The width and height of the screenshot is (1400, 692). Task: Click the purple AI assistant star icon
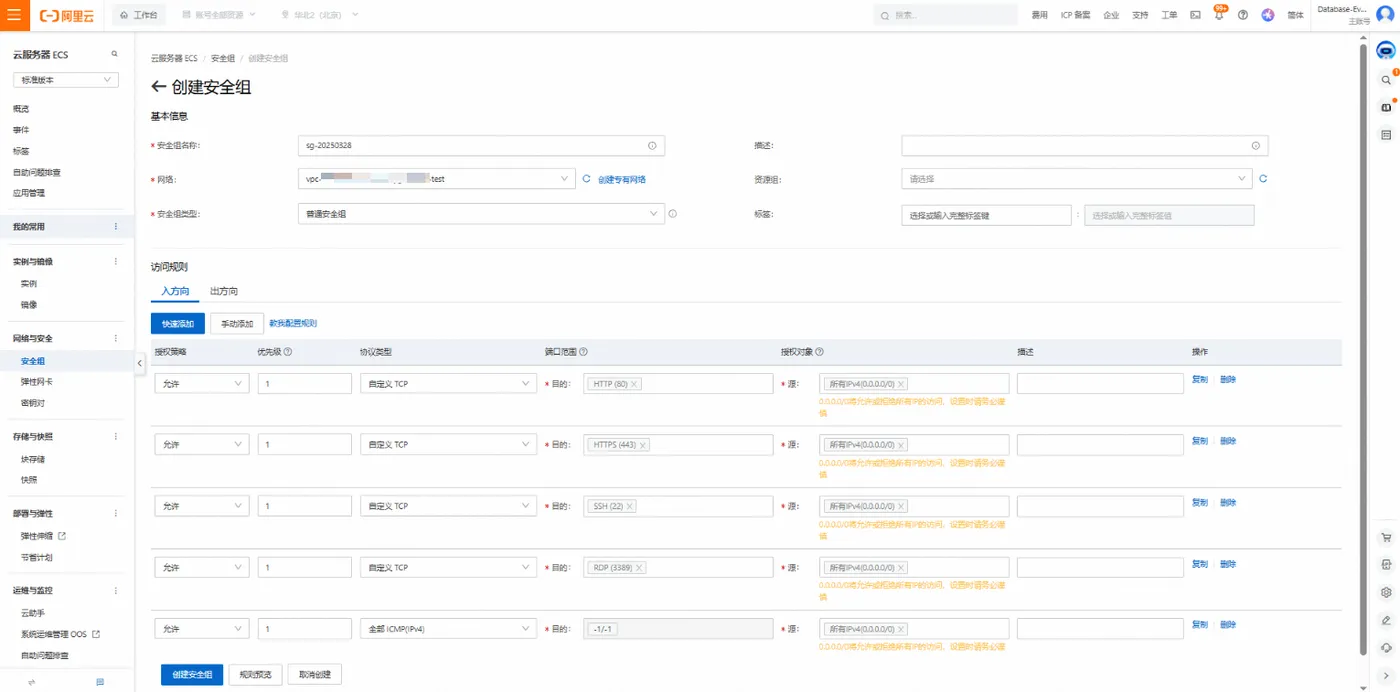point(1268,15)
